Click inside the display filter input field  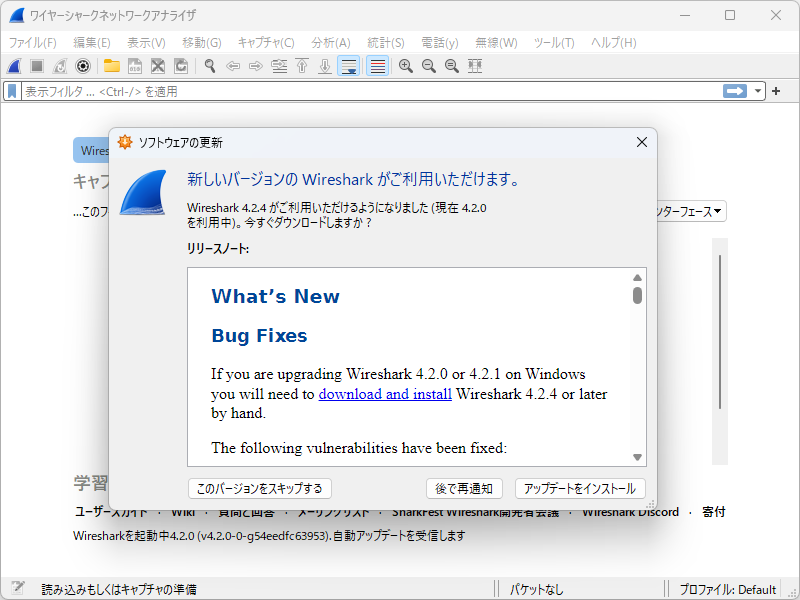[300, 90]
